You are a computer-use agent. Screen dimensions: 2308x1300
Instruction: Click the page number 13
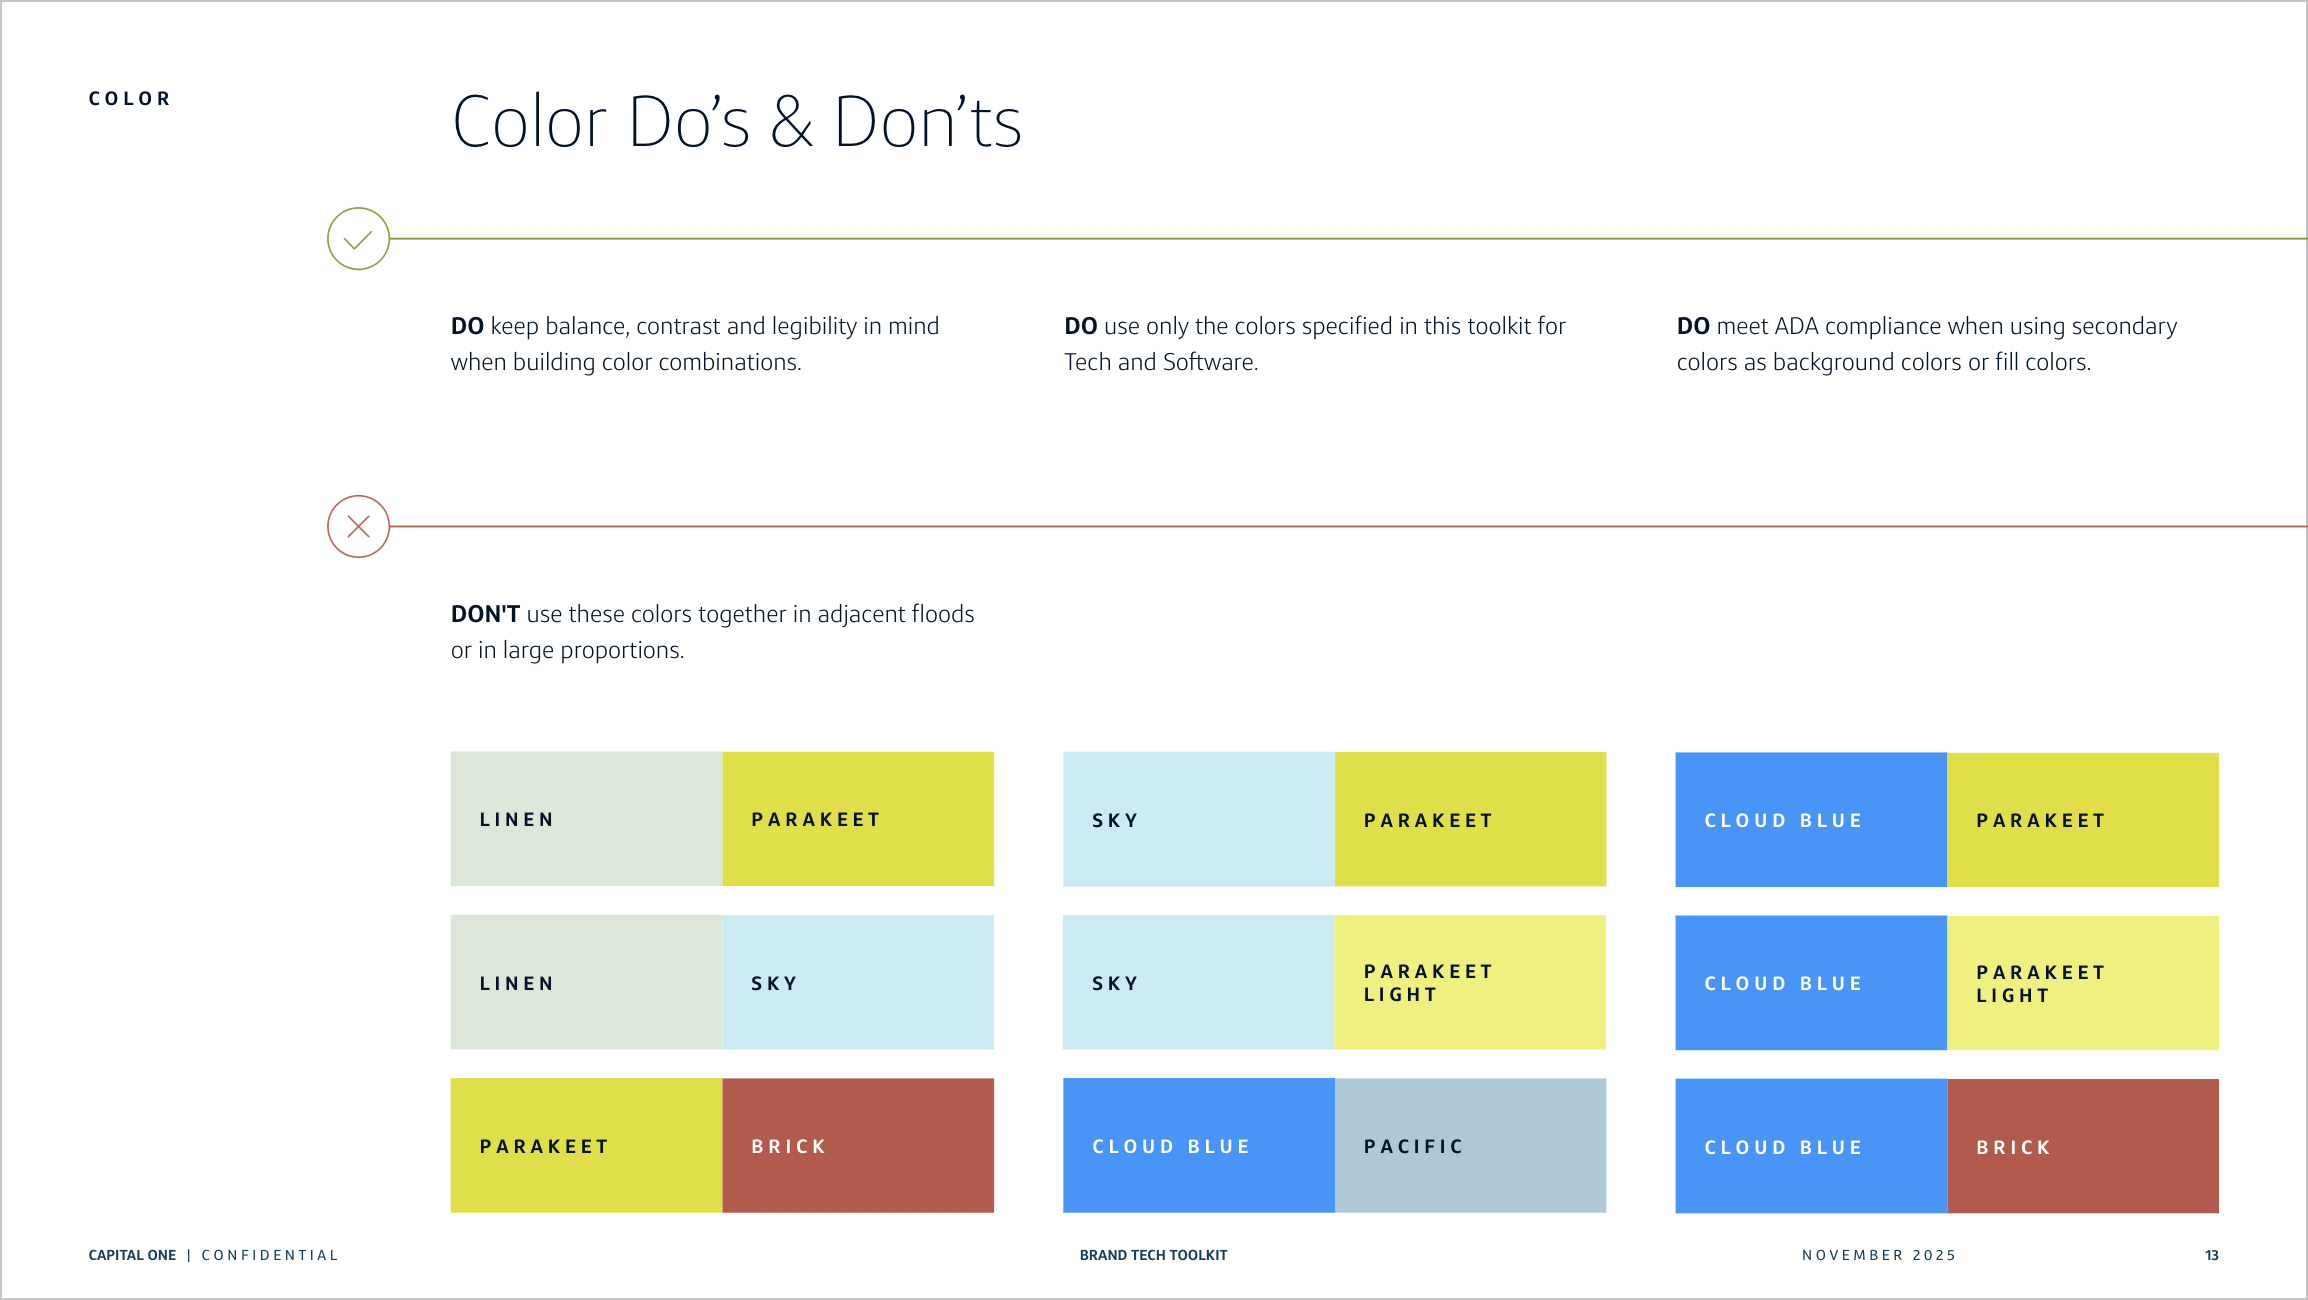(x=2211, y=1255)
